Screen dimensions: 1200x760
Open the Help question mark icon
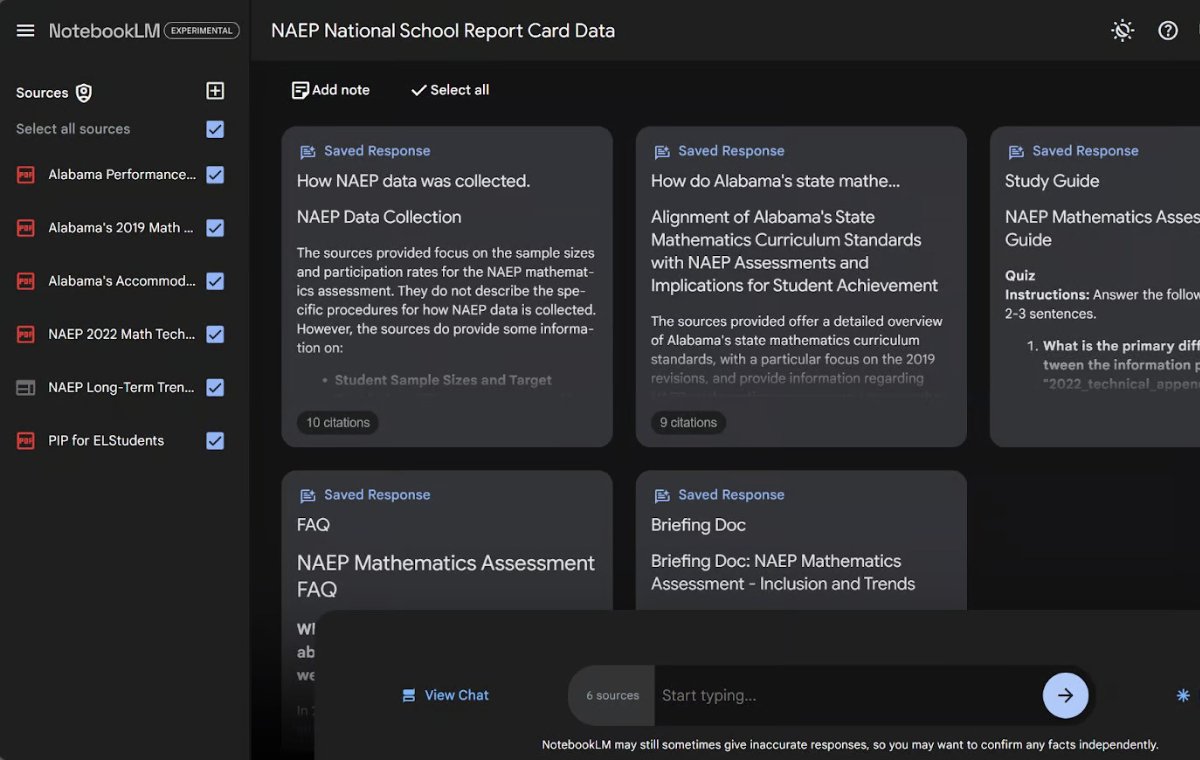[1168, 30]
